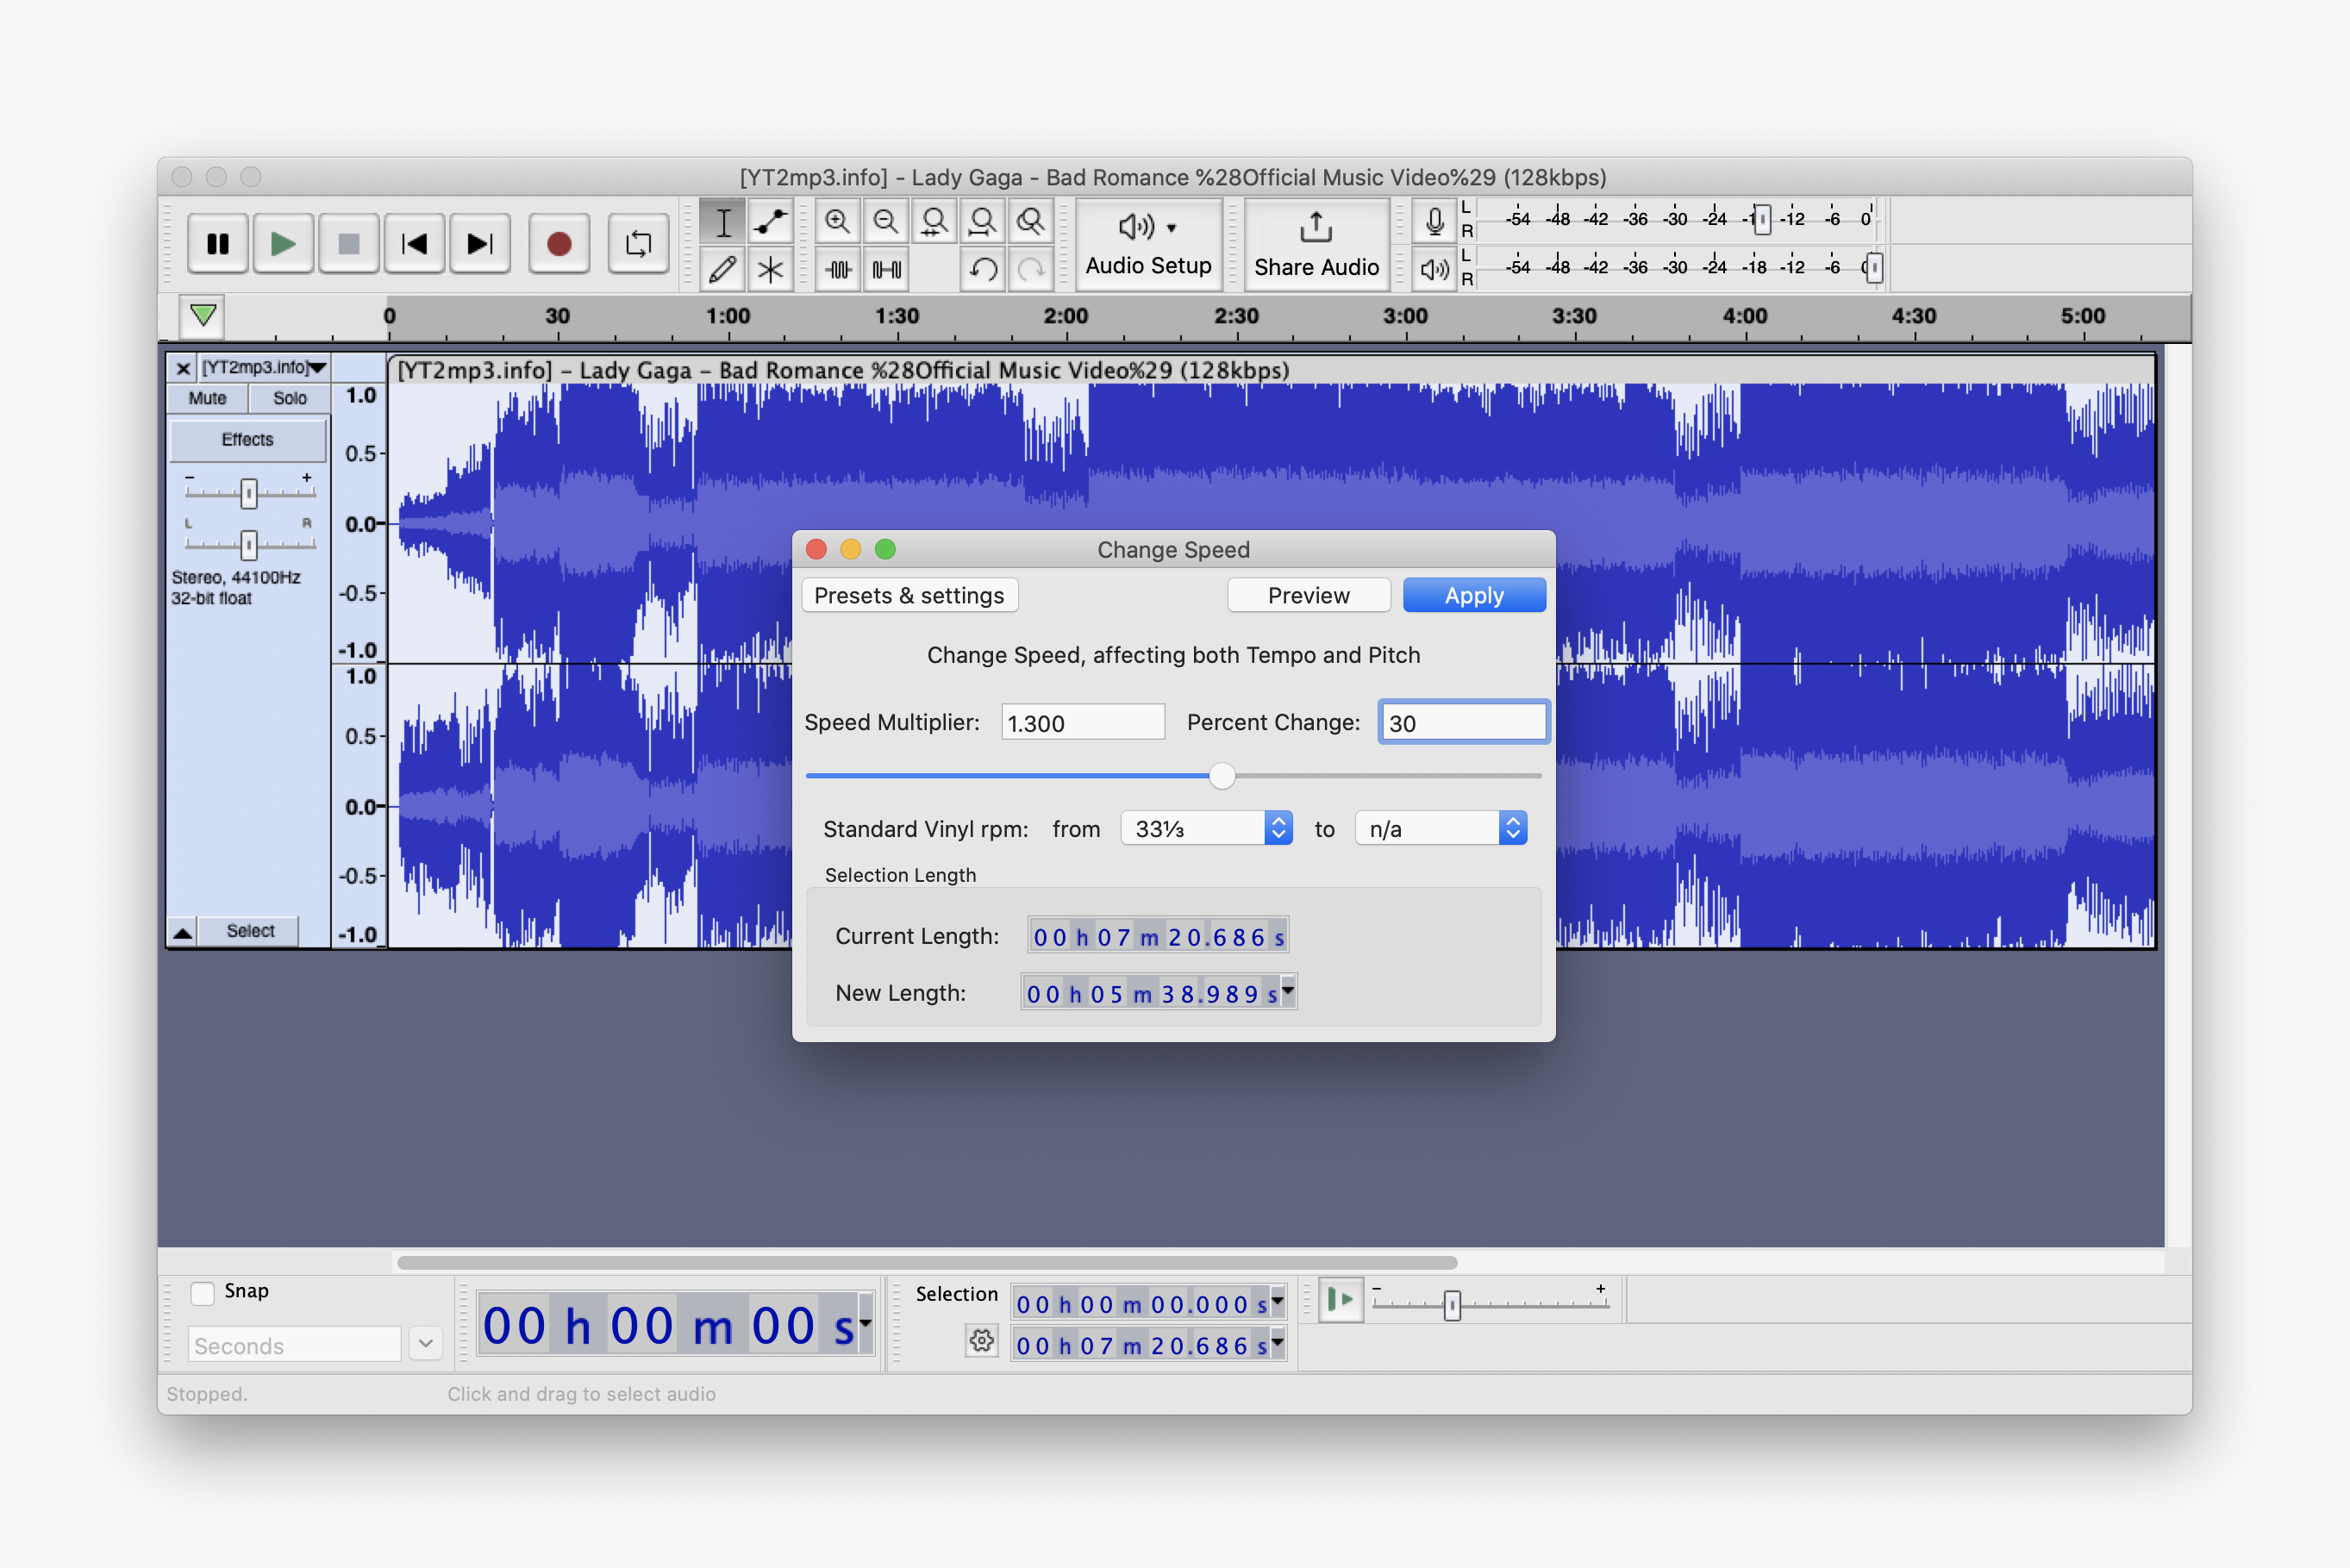Adjust the recording level slider on the meter
The width and height of the screenshot is (2350, 1568).
point(1761,219)
